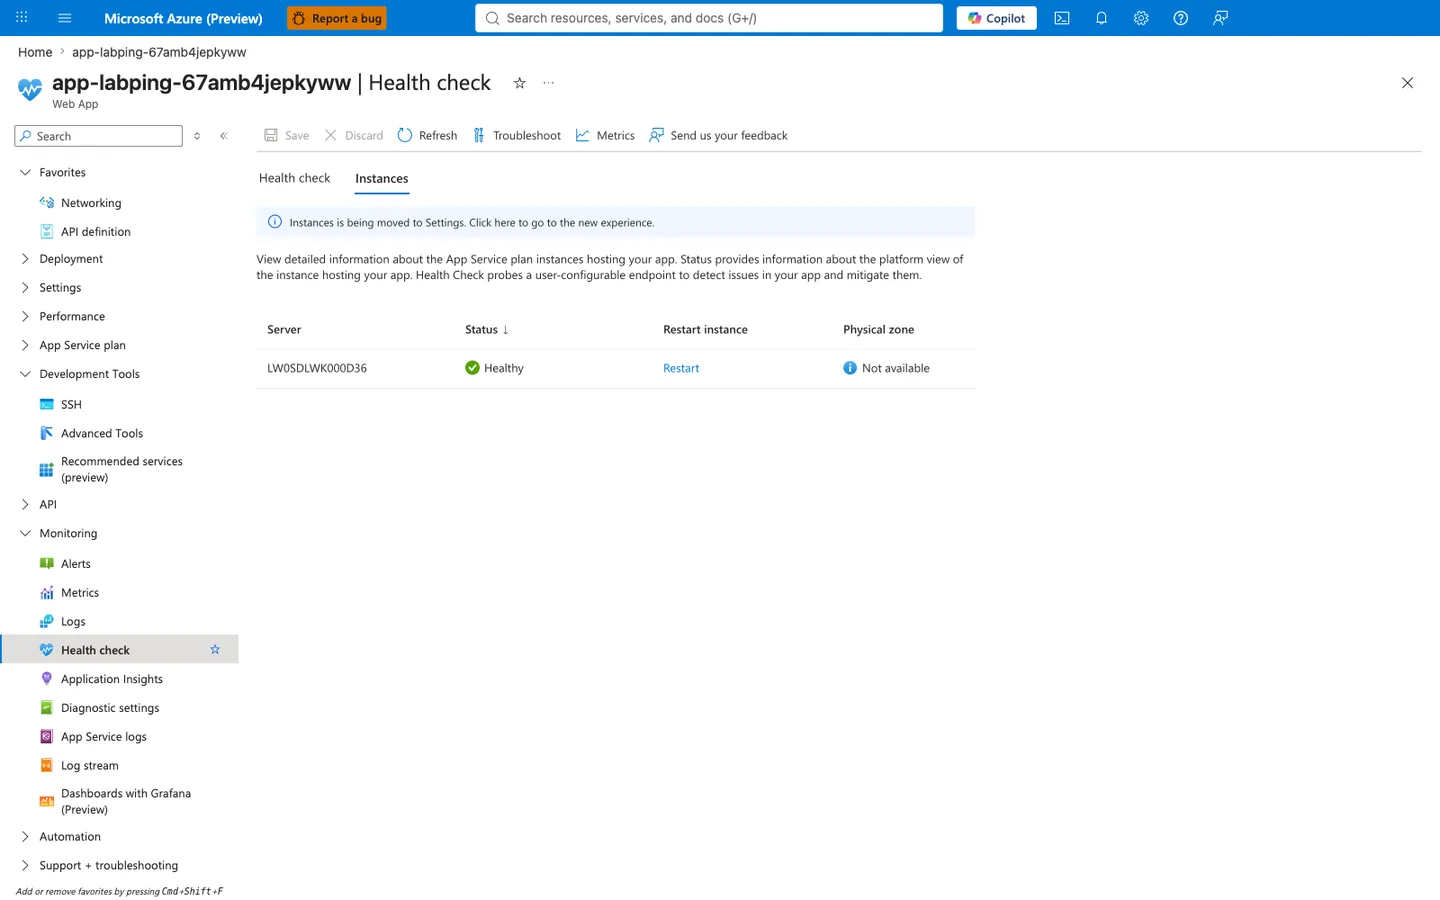Open portal settings gear

(x=1141, y=18)
